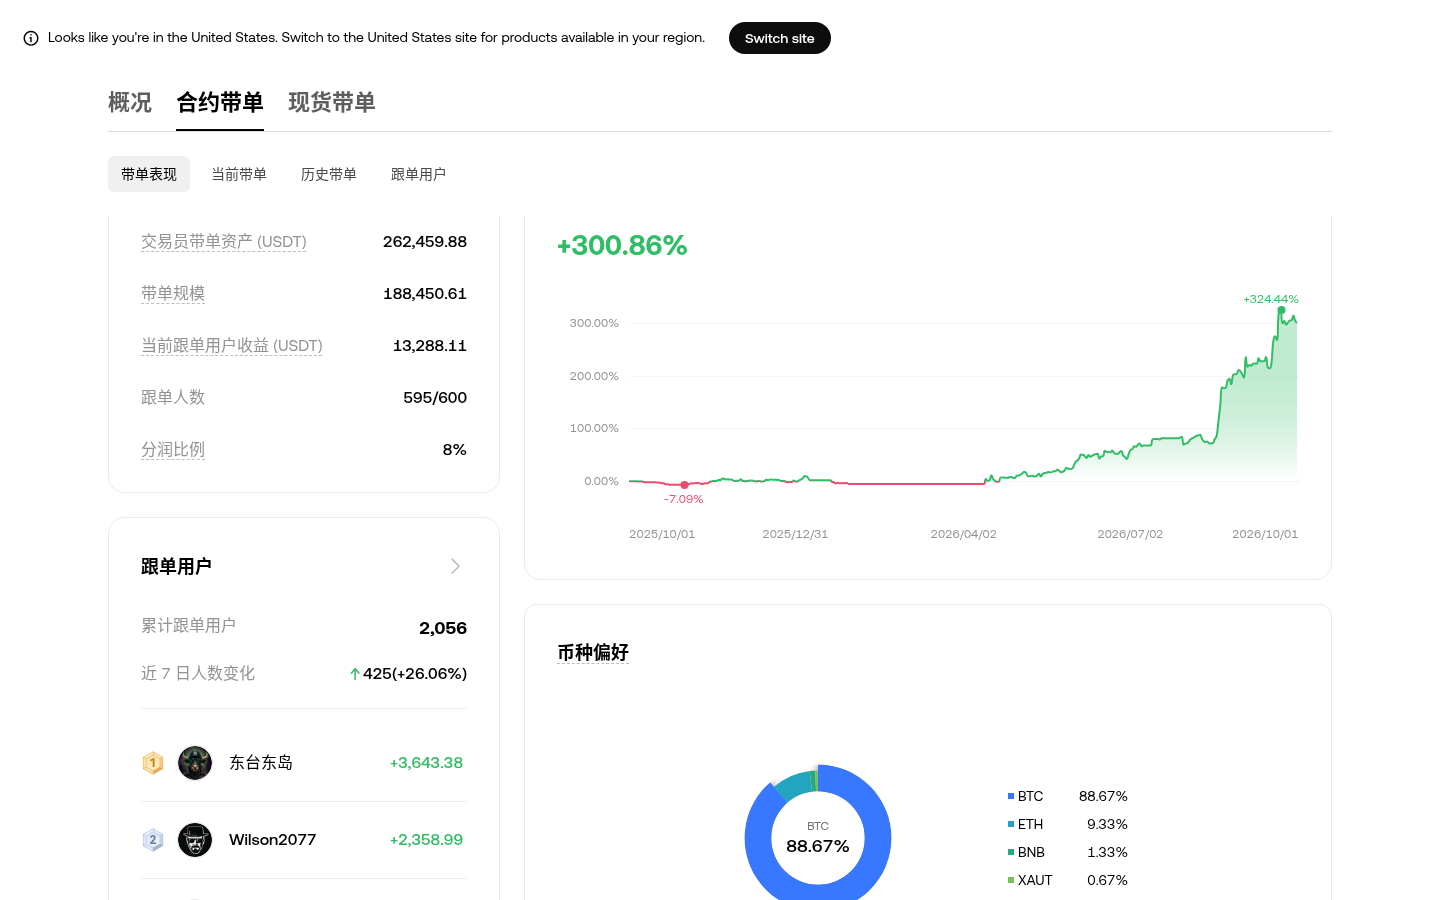Click the 当前跟单用户收益 (USDT) label

232,346
